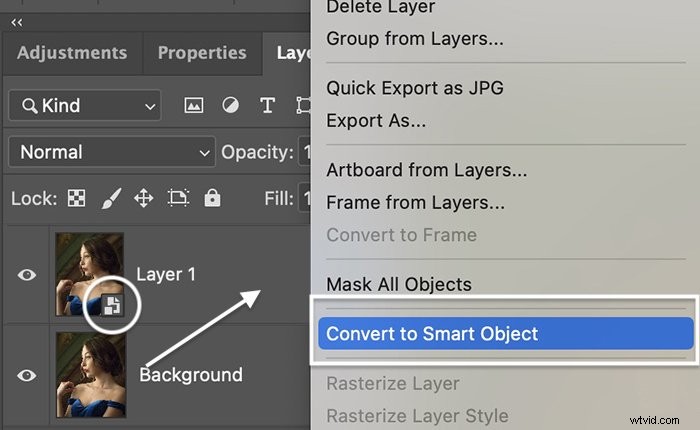Select the Layer 1 name
Image resolution: width=700 pixels, height=430 pixels.
coord(166,274)
